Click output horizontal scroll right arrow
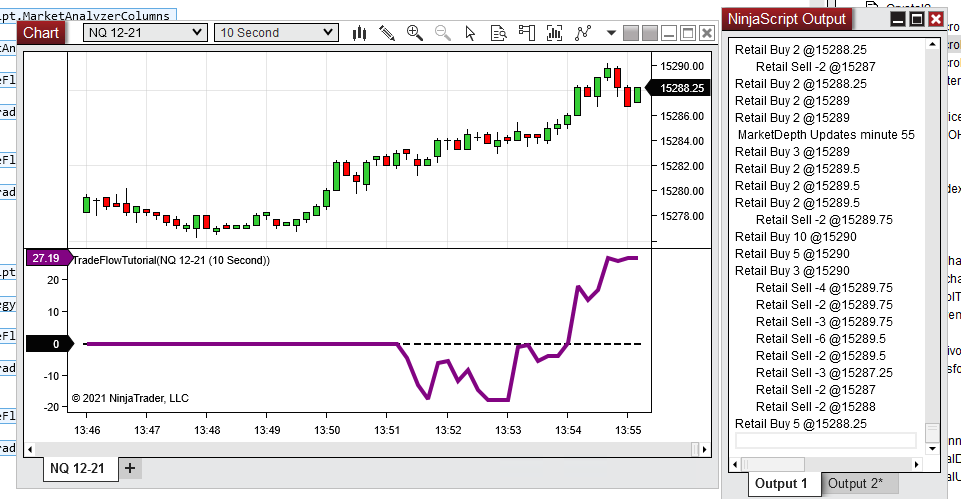Screen dimensions: 961x499 click(917, 464)
